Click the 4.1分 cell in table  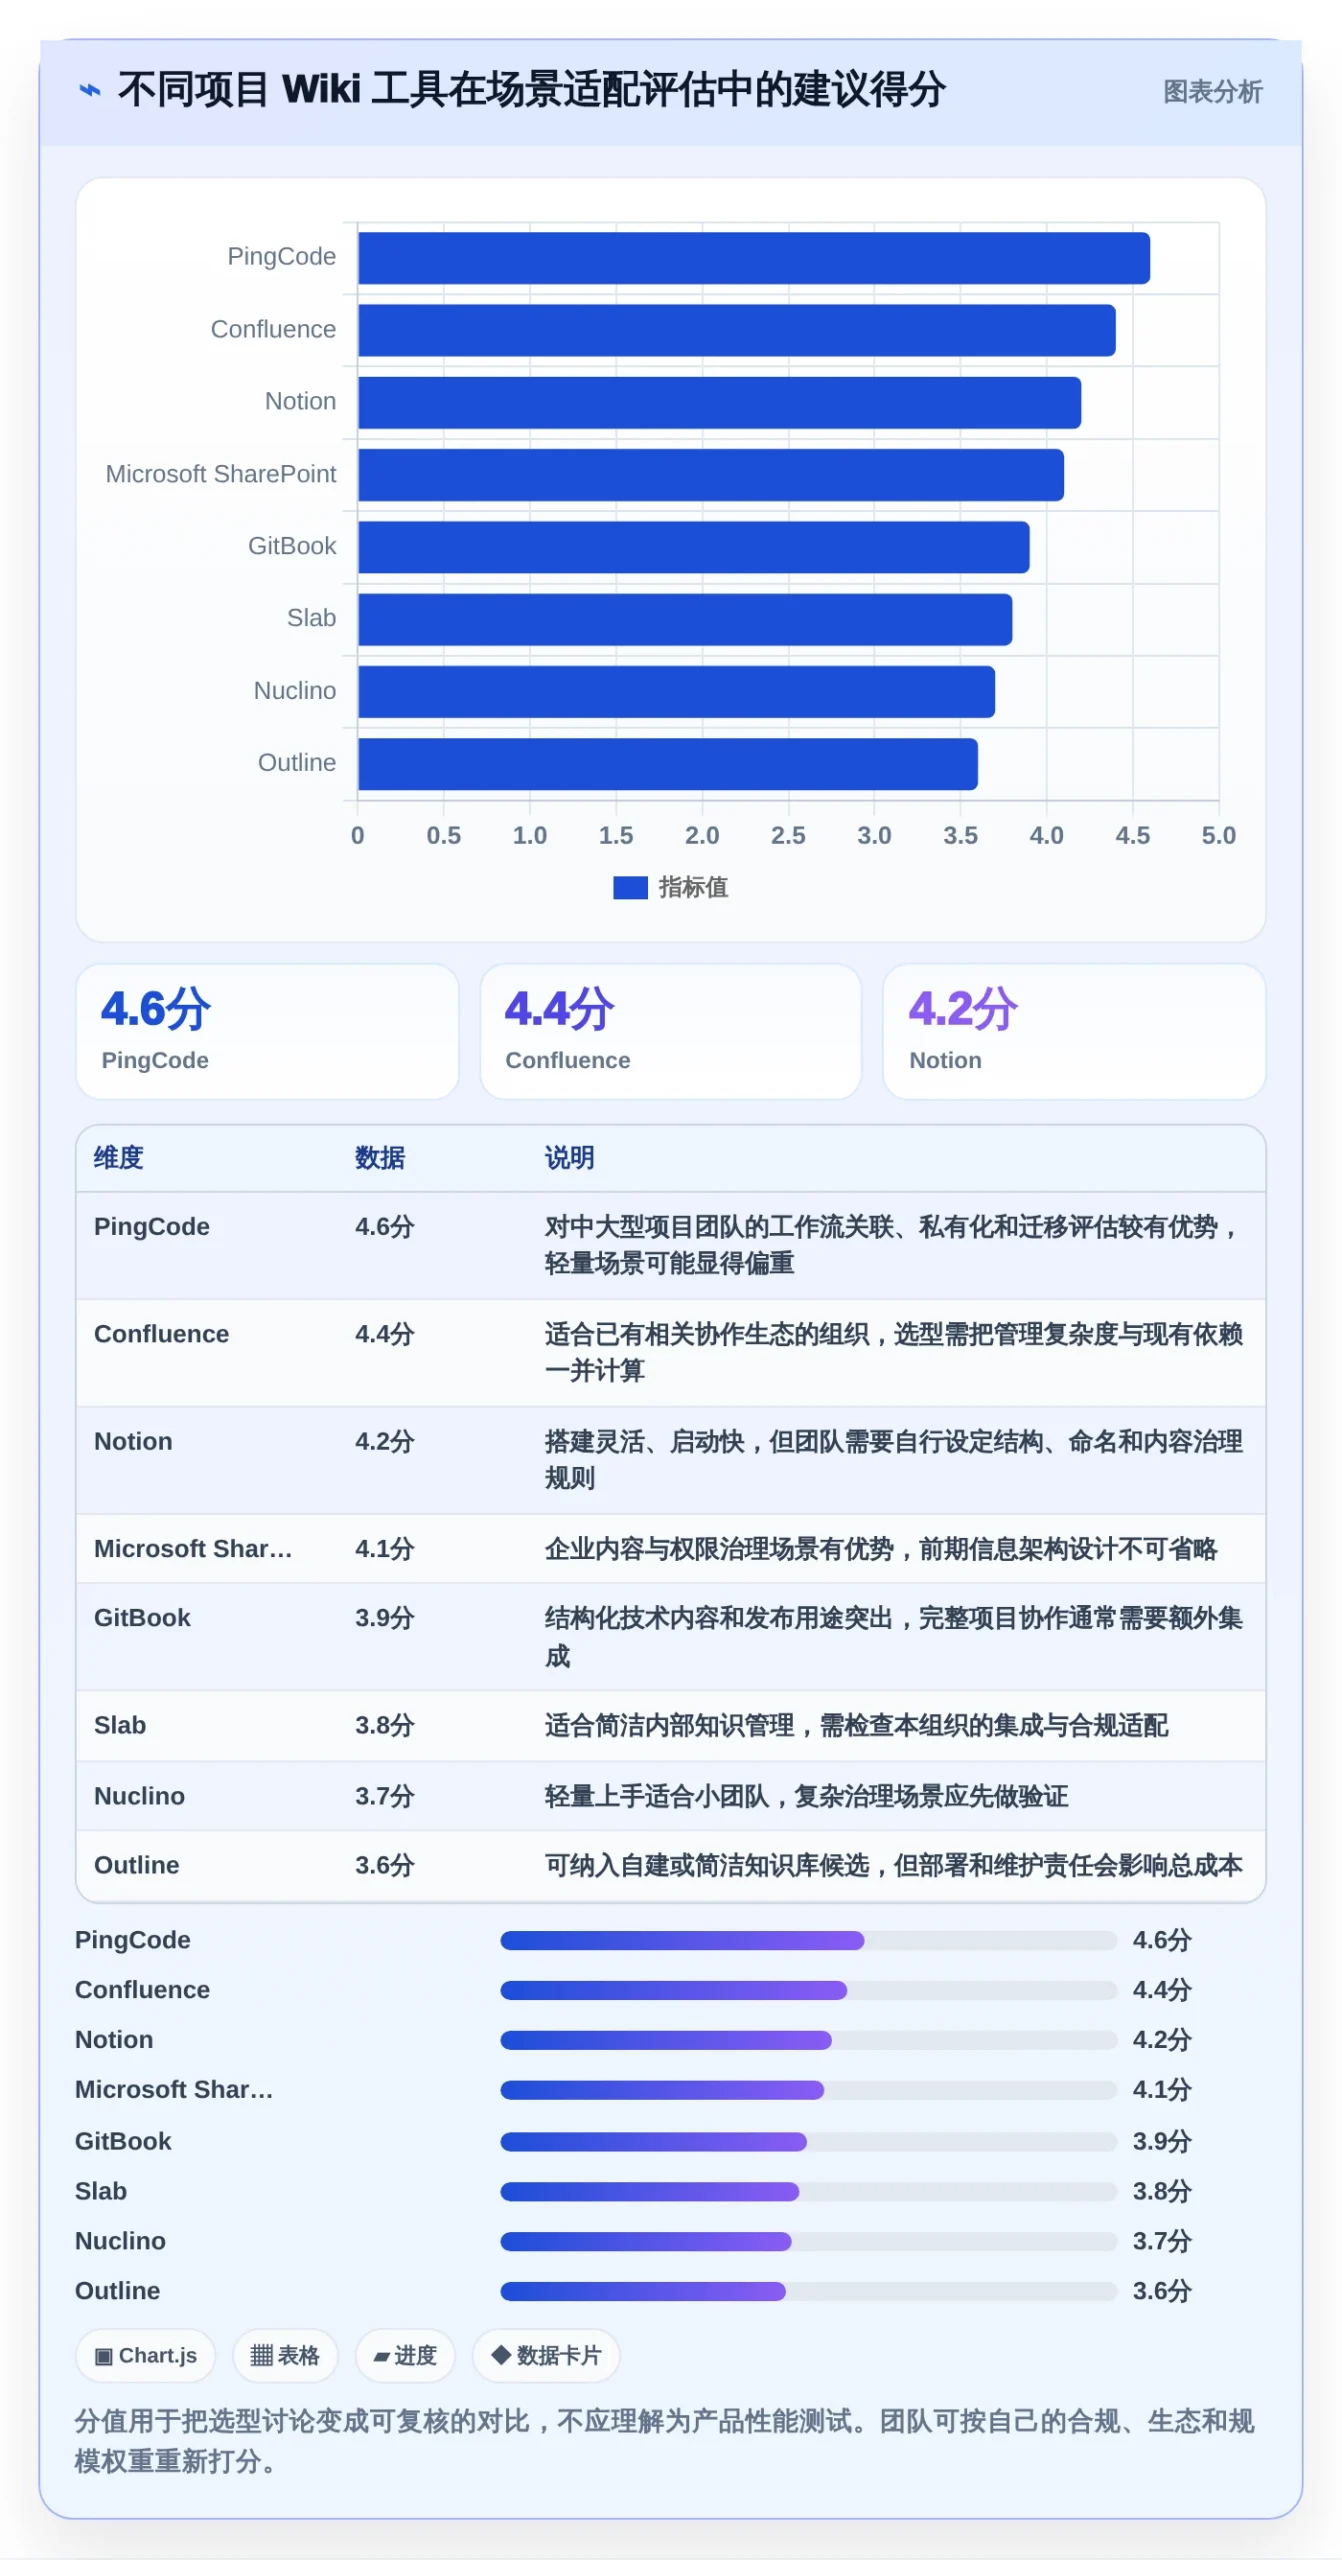385,1549
